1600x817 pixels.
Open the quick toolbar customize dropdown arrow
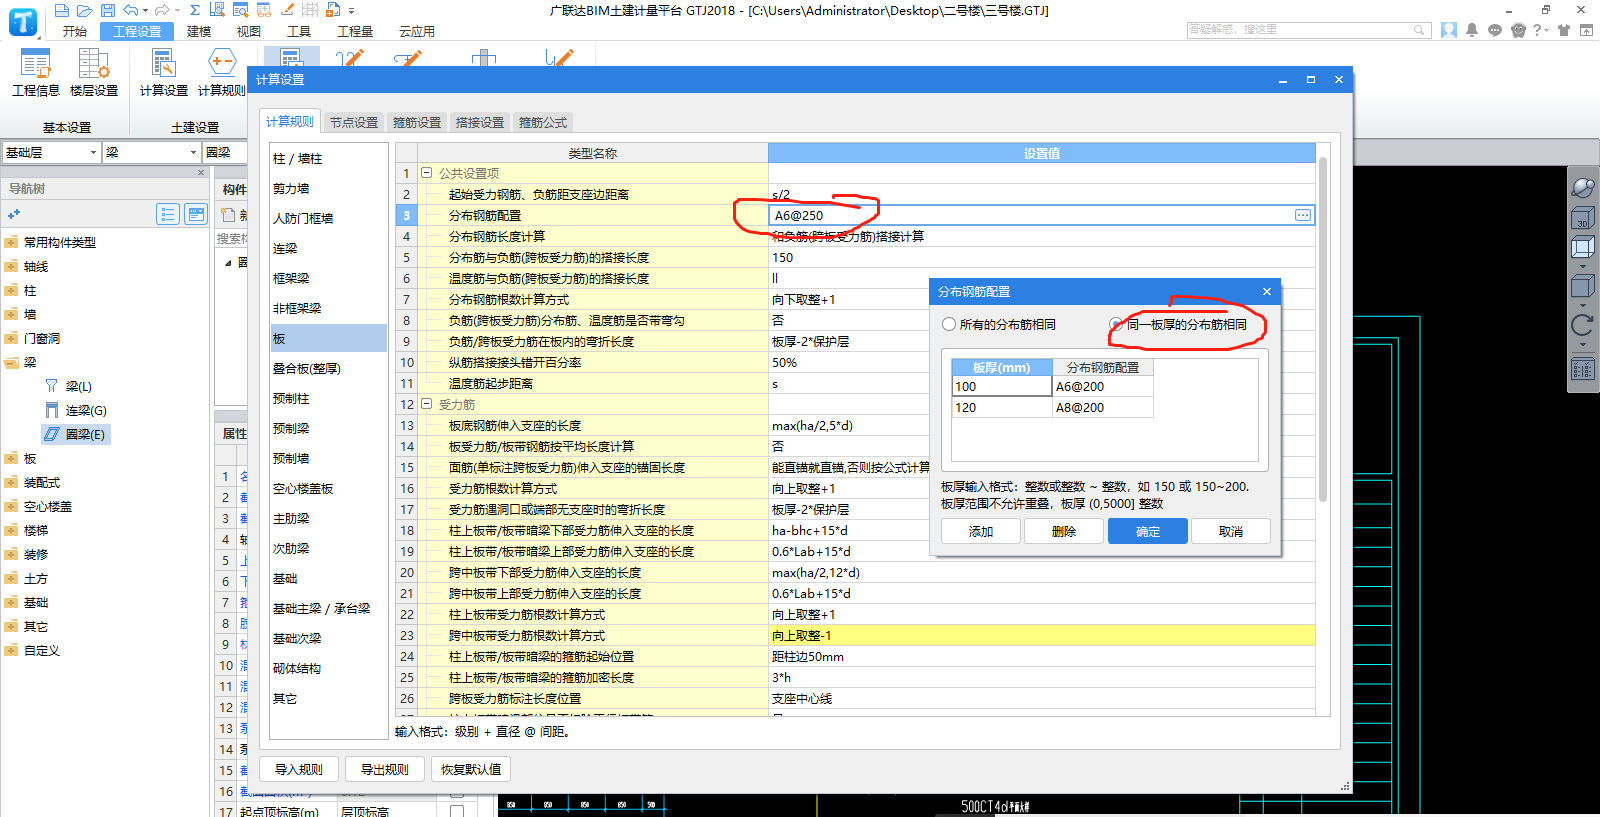[x=351, y=11]
